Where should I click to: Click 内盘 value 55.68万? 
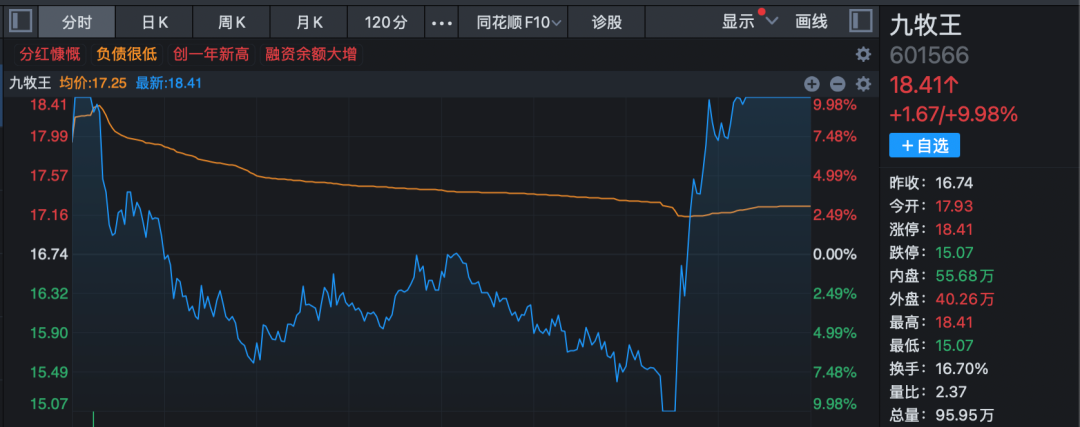pyautogui.click(x=965, y=276)
